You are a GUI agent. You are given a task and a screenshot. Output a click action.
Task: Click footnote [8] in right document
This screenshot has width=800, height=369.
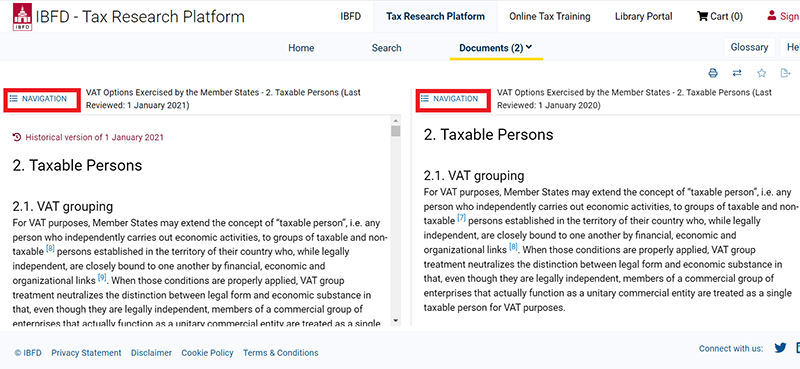(513, 247)
